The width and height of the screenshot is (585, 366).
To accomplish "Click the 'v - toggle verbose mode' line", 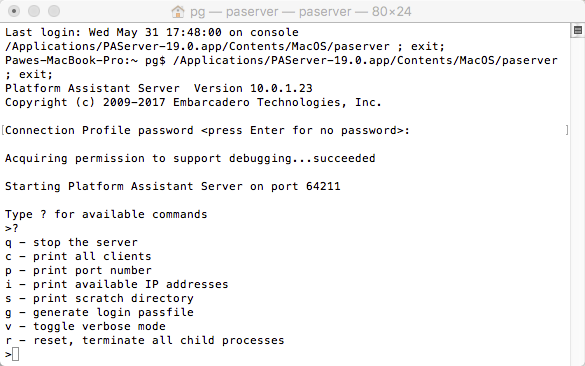I will [x=85, y=326].
